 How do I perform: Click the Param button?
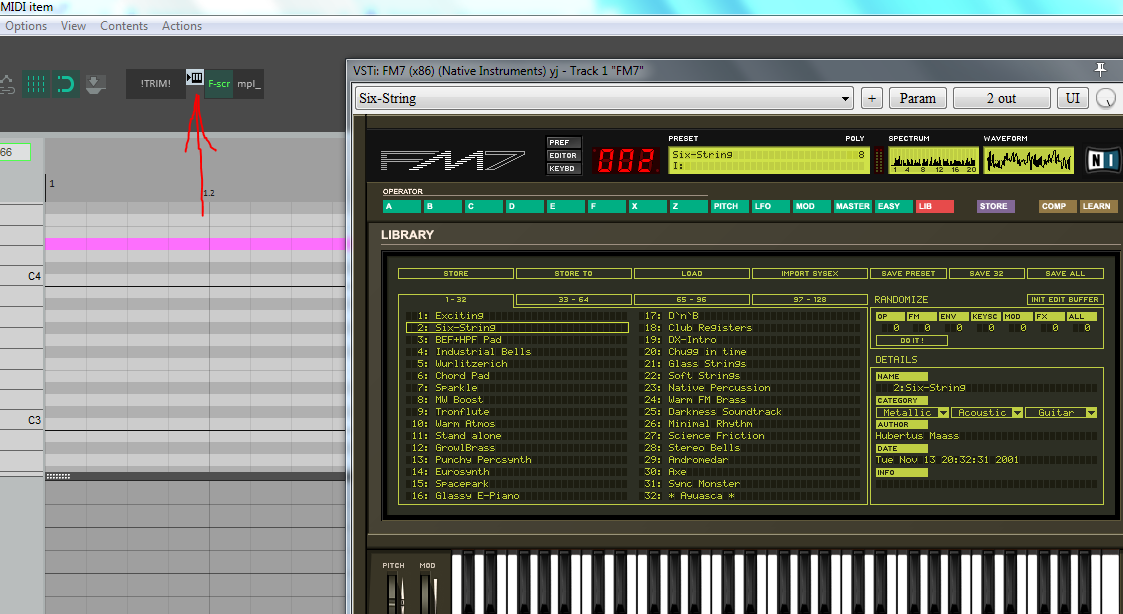coord(917,98)
